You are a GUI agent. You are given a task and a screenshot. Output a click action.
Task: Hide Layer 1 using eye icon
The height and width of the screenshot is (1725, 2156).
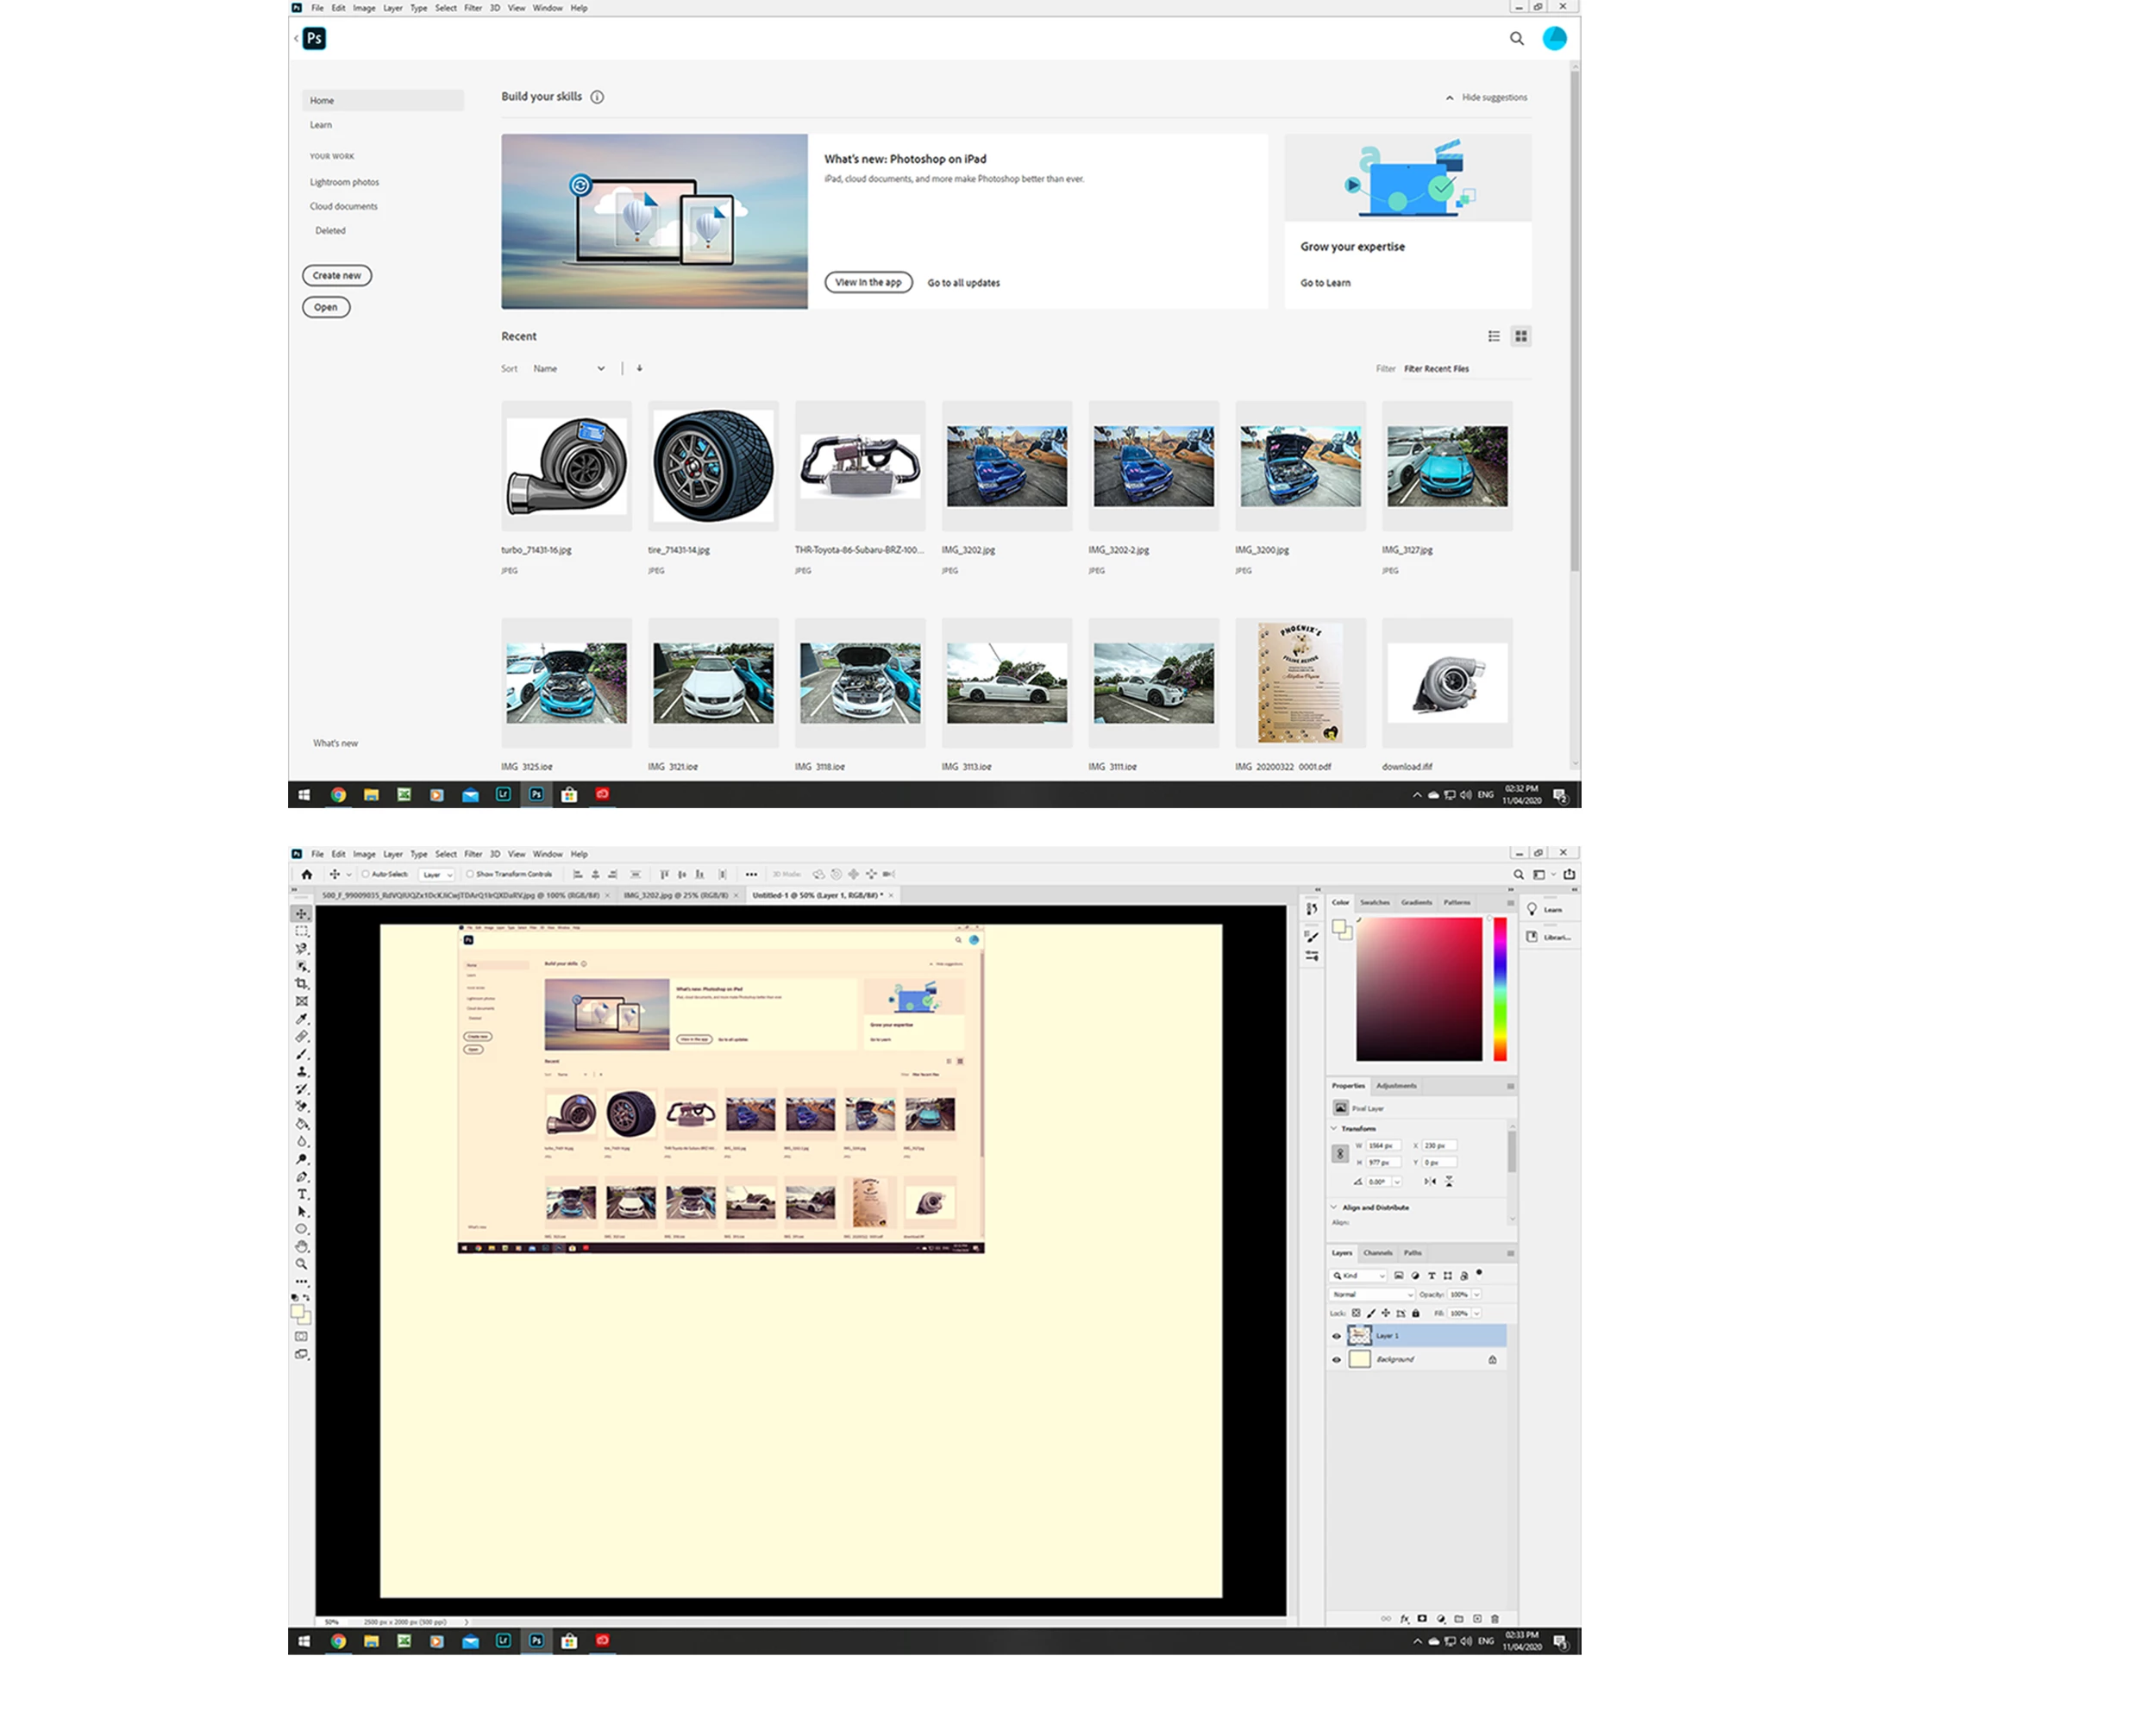[x=1336, y=1335]
